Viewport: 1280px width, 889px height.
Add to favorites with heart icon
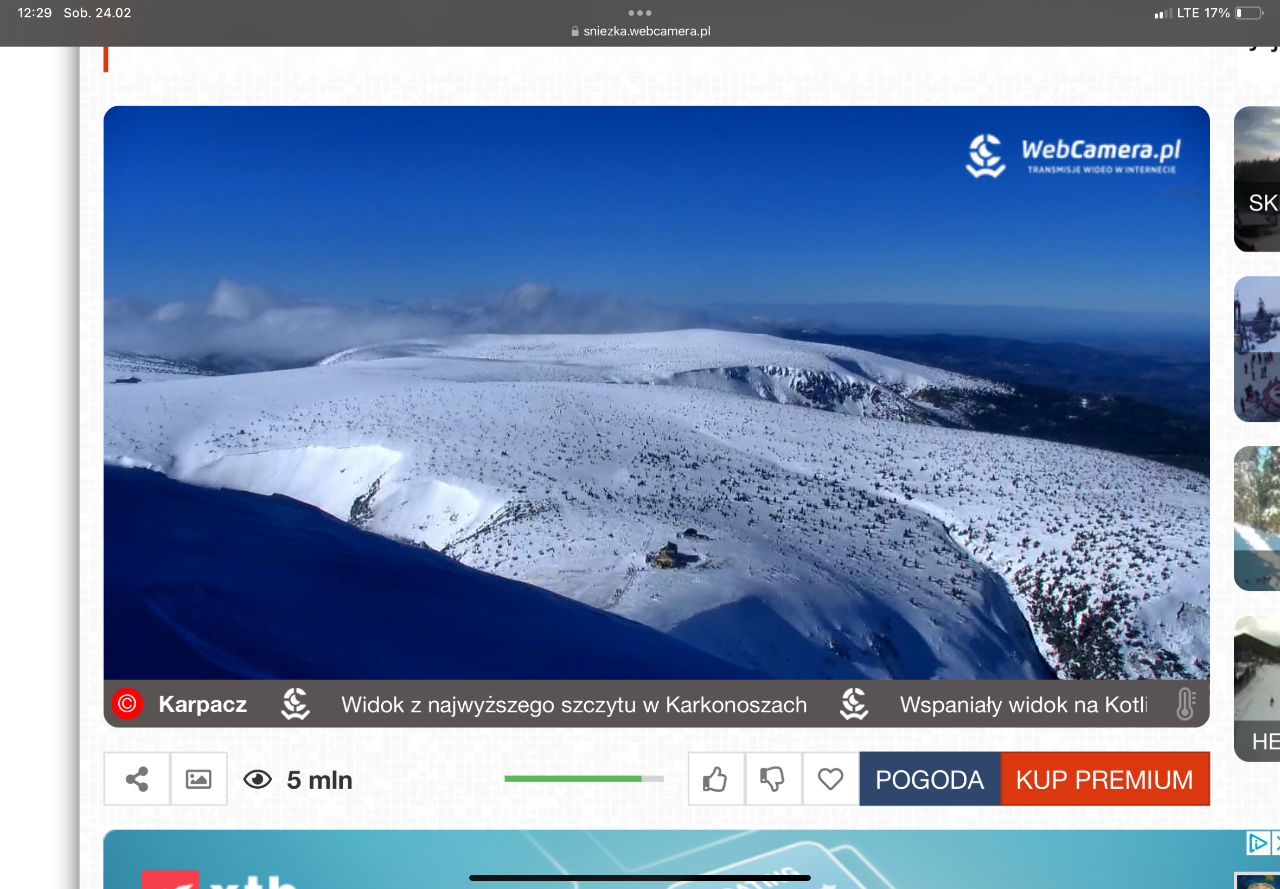[830, 779]
